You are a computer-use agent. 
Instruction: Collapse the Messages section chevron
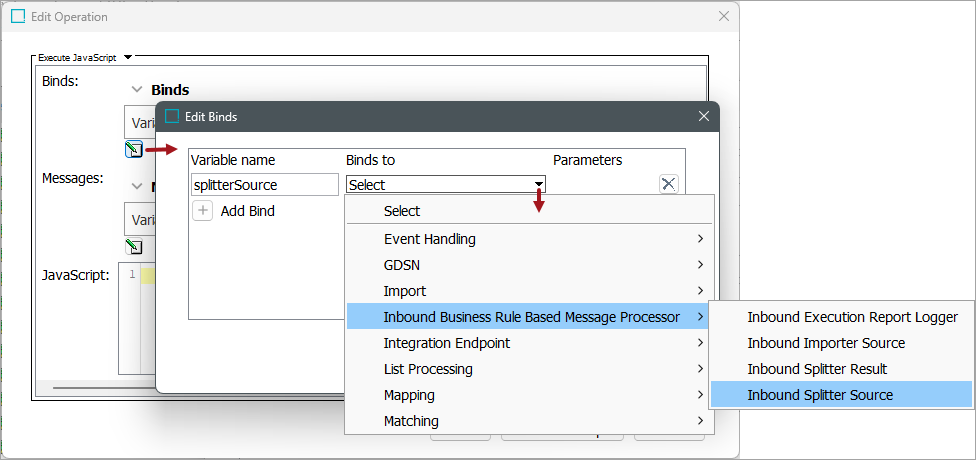click(137, 186)
